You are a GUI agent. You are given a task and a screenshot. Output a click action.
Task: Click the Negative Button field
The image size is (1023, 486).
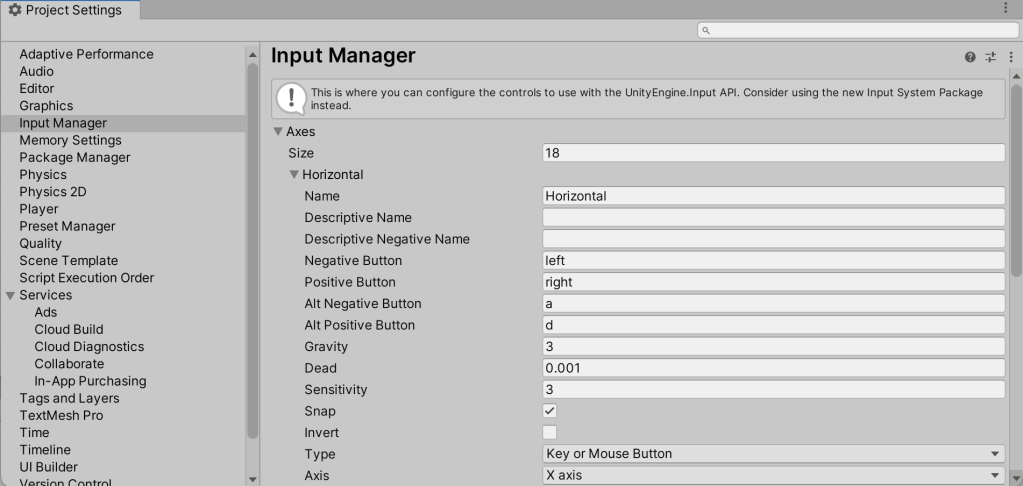click(x=773, y=261)
